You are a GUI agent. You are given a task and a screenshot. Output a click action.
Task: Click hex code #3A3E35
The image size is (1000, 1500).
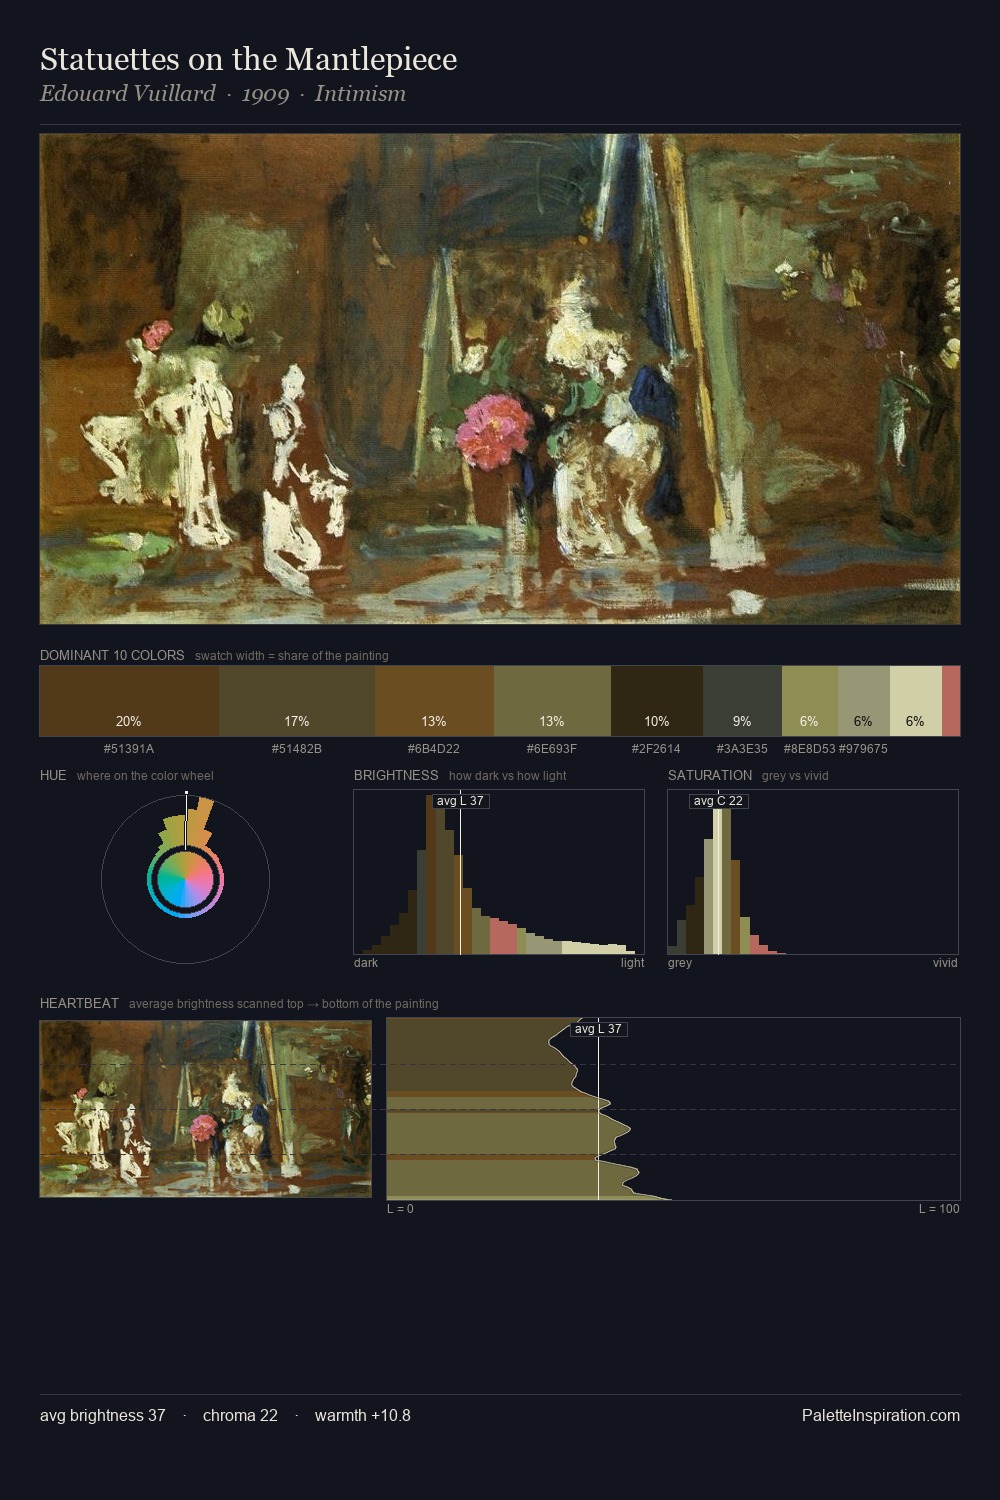[742, 749]
